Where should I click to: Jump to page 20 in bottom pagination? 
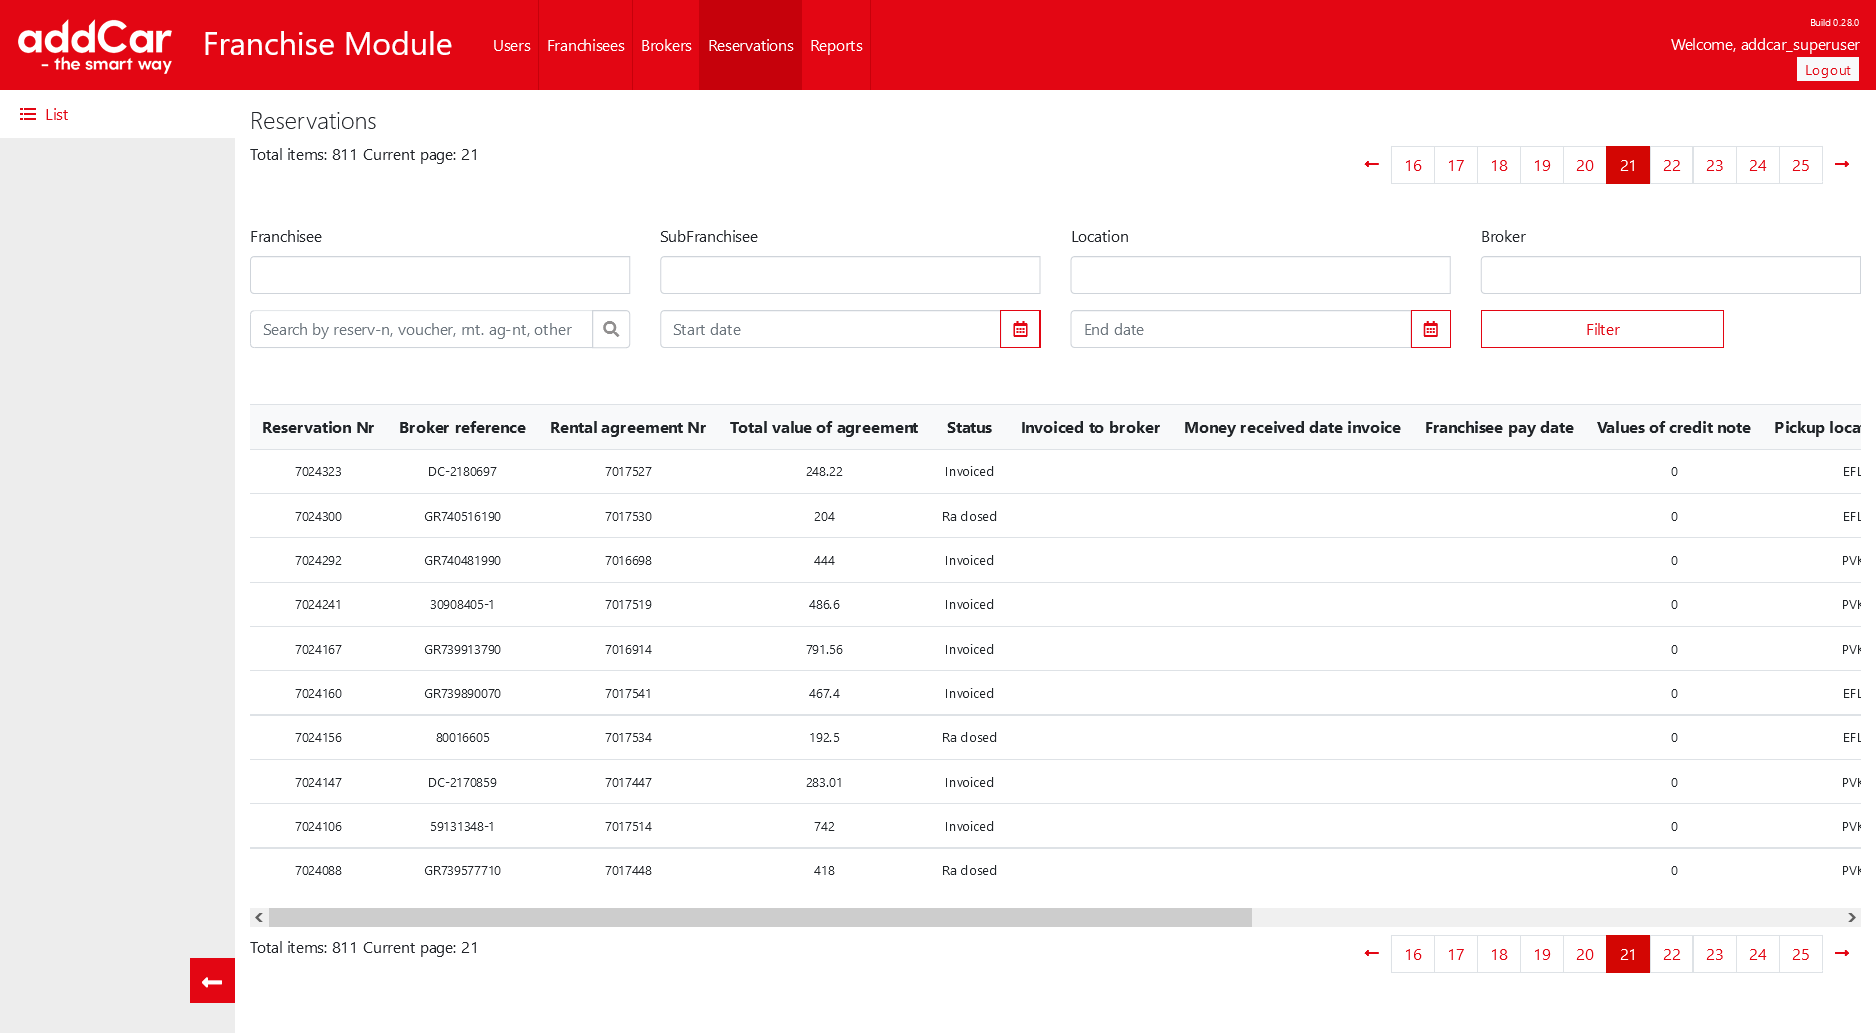[1585, 954]
